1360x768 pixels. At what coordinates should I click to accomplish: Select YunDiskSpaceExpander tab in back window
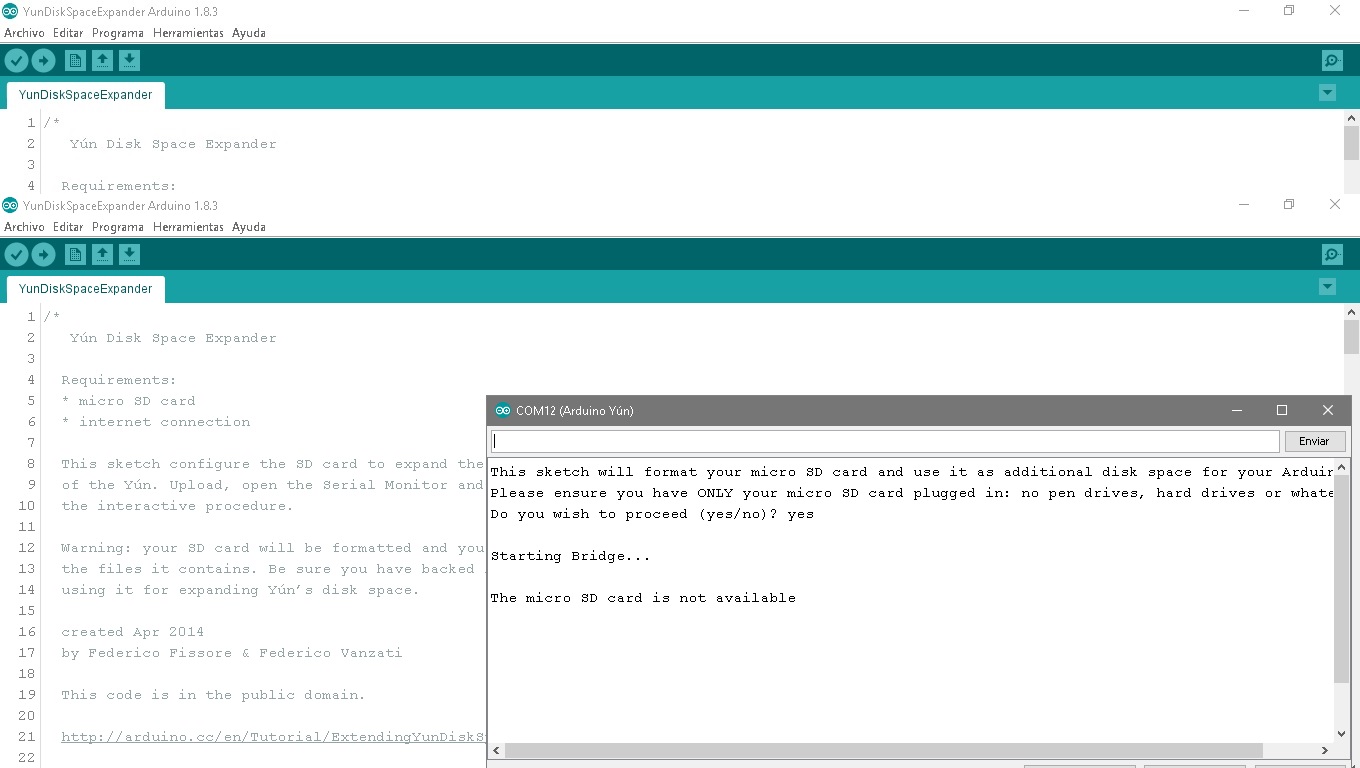[86, 95]
